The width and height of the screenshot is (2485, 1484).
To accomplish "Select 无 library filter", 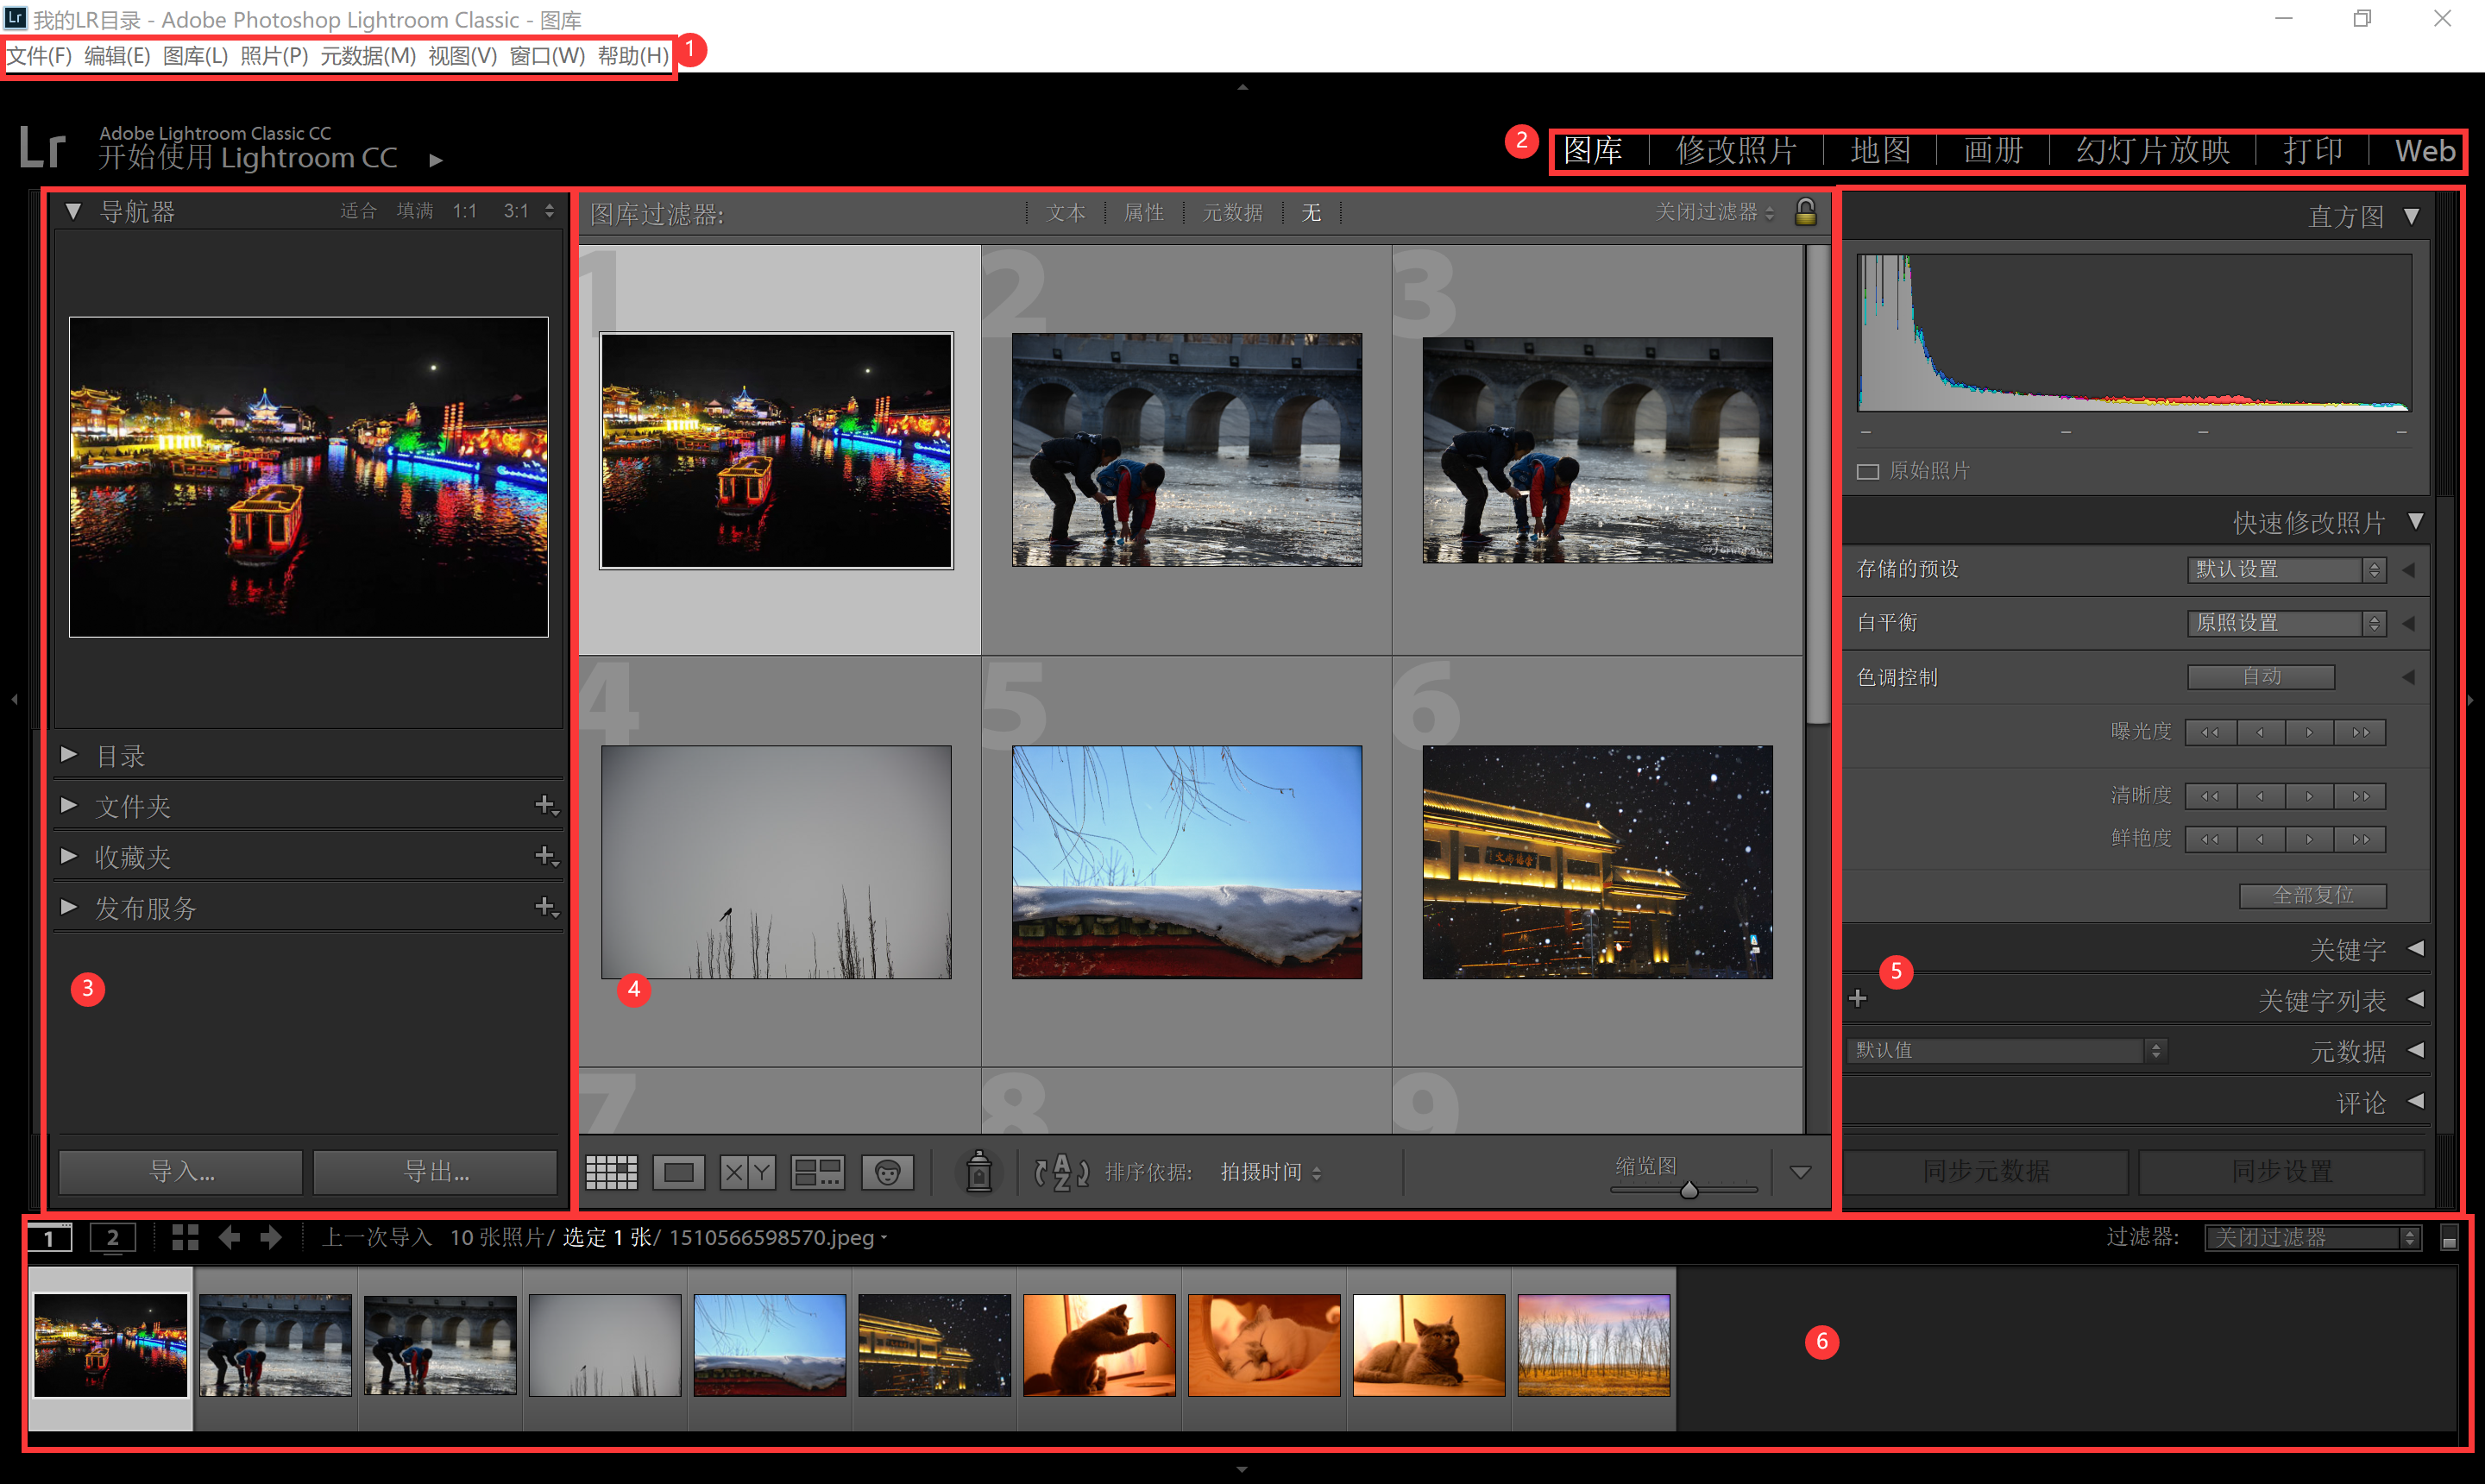I will pos(1311,213).
